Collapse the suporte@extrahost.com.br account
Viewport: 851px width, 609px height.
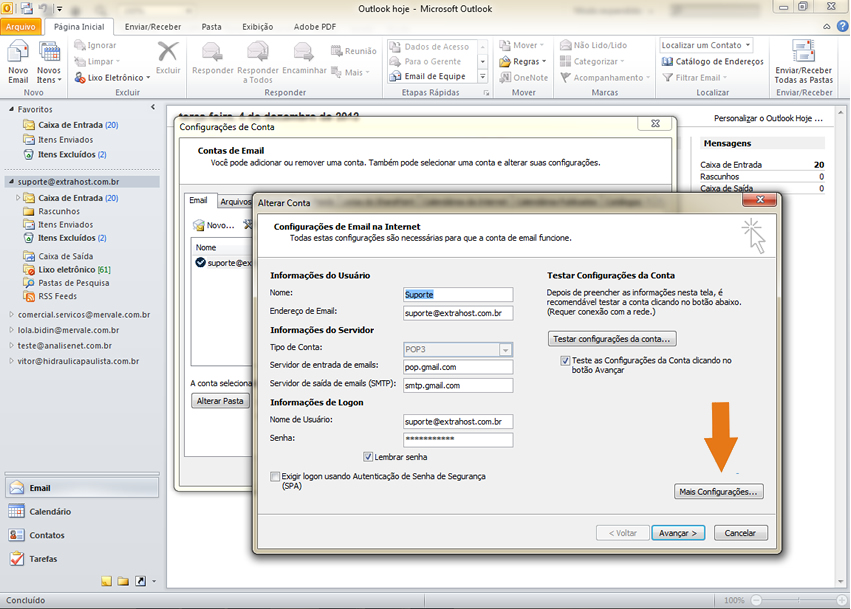pyautogui.click(x=11, y=181)
